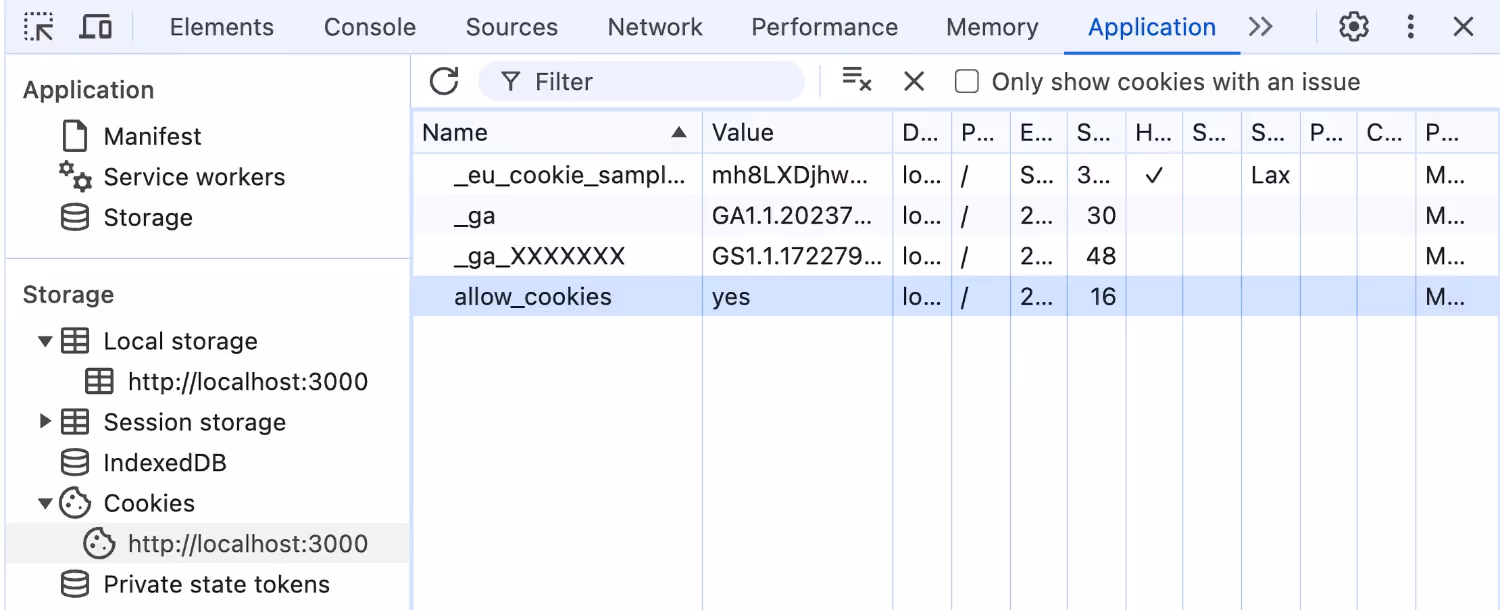Select Manifest in the Application sidebar
Image resolution: width=1500 pixels, height=610 pixels.
[152, 136]
